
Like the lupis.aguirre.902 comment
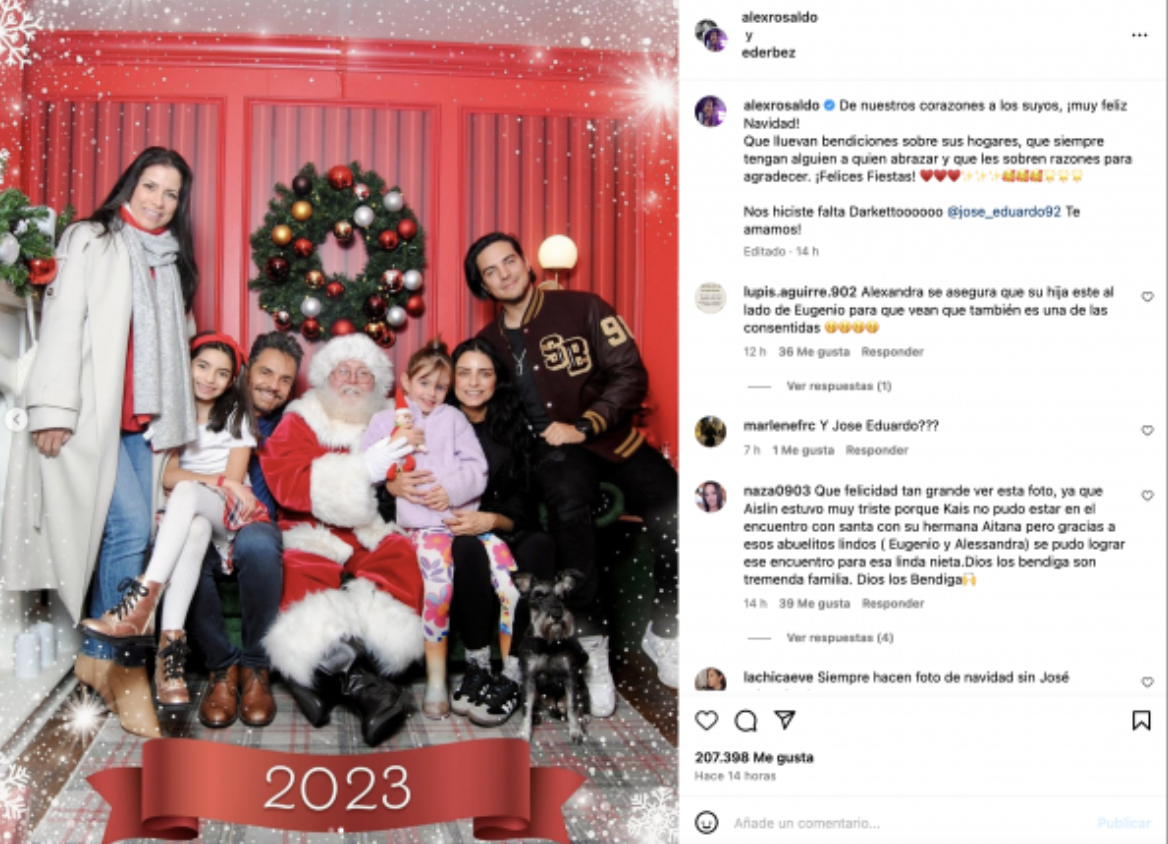(1147, 297)
